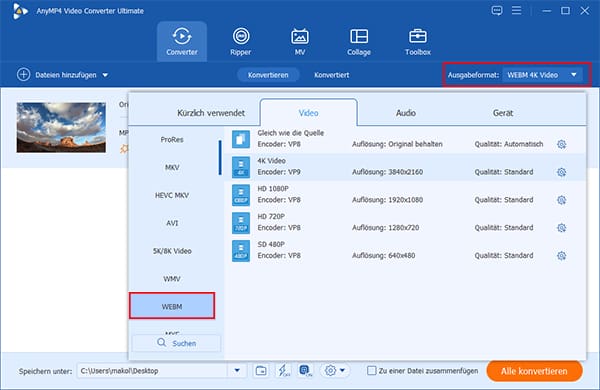
Task: Click Auflösung: 1920x1080 text
Action: pos(387,200)
